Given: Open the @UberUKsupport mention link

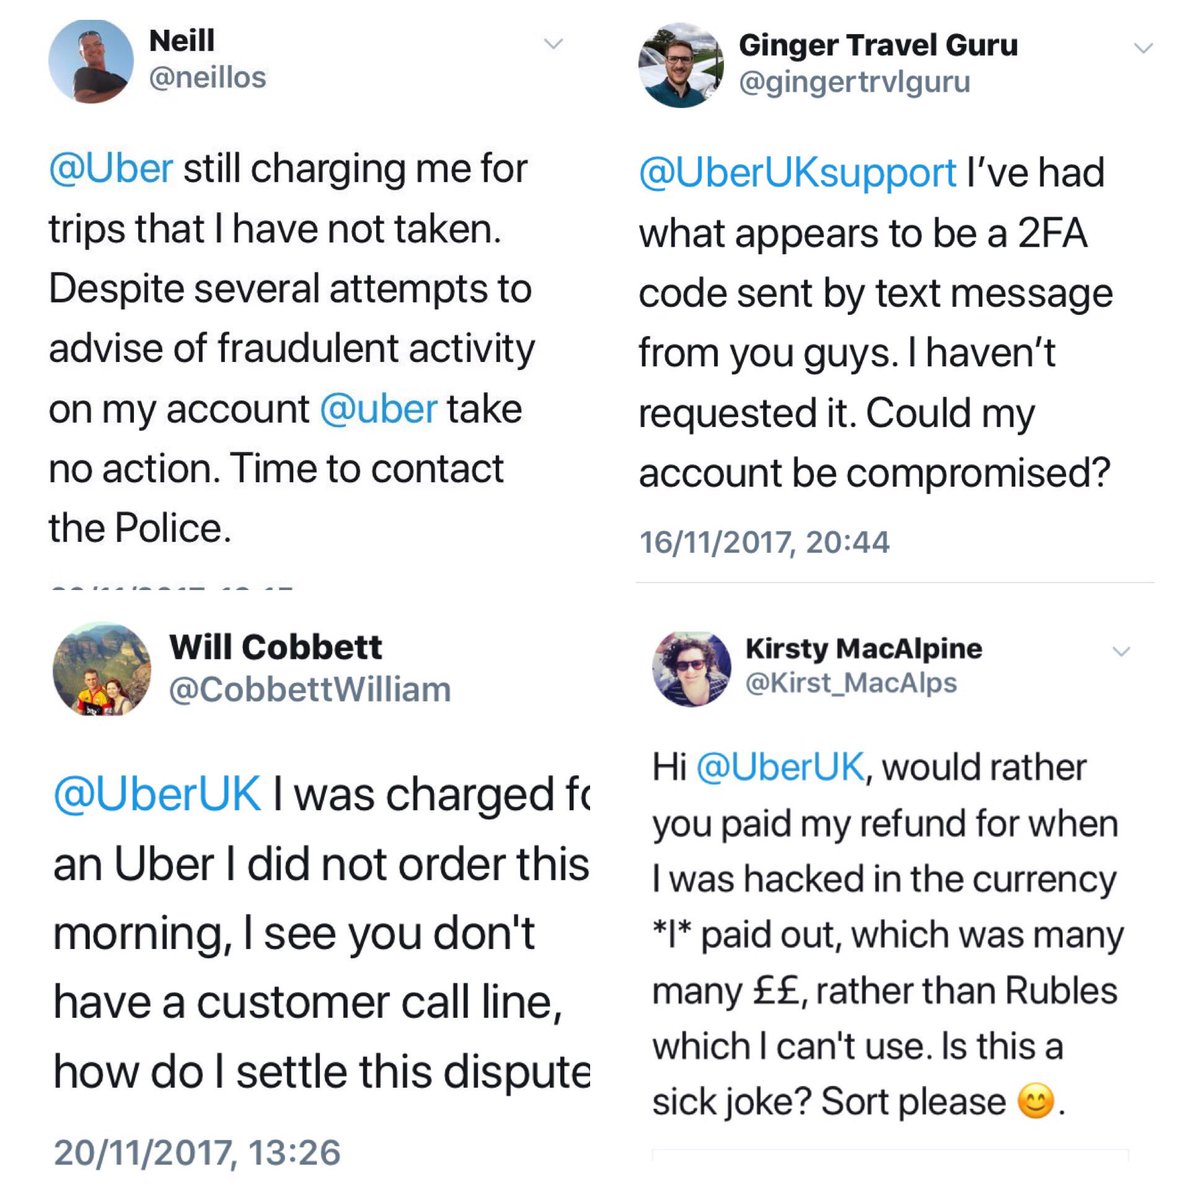Looking at the screenshot, I should tap(797, 173).
